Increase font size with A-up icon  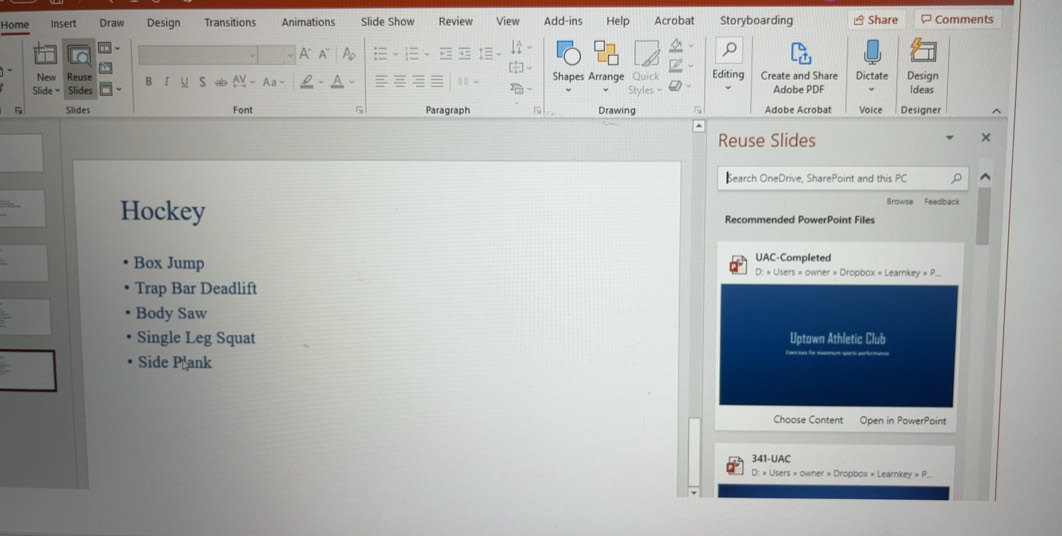point(305,54)
